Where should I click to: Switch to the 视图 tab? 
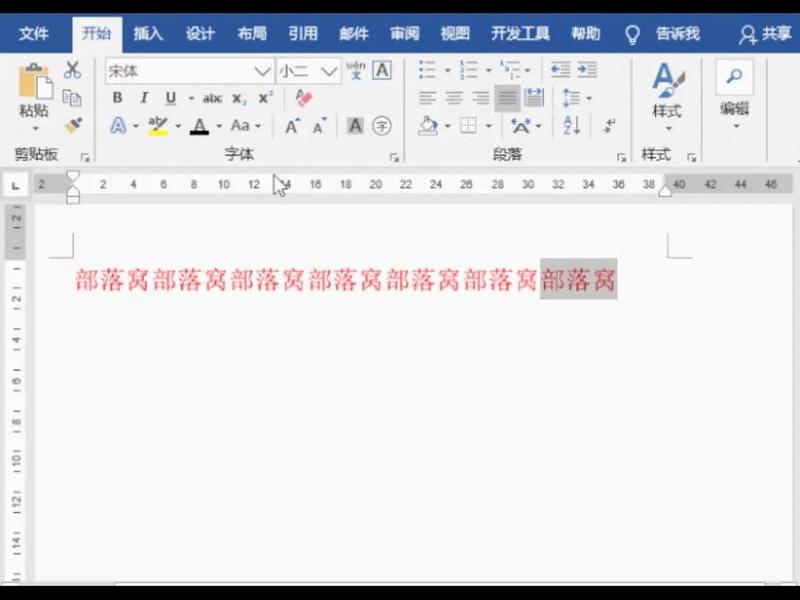pyautogui.click(x=455, y=34)
